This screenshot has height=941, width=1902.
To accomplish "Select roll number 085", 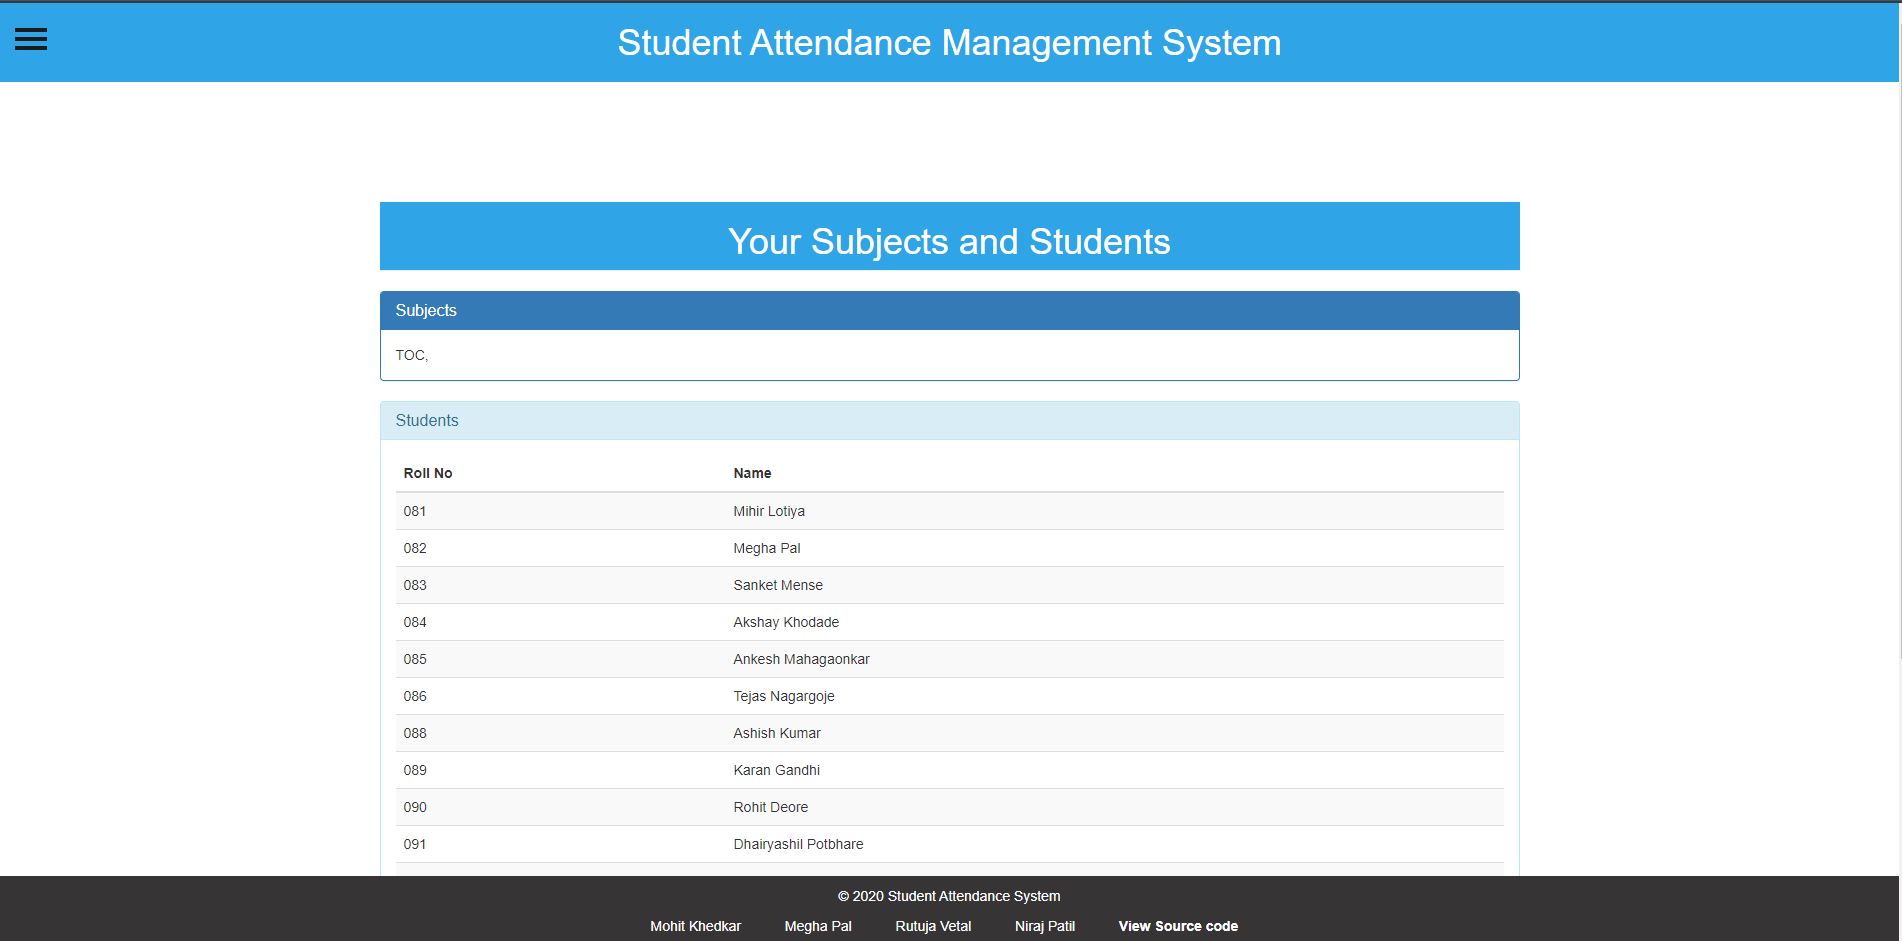I will 415,659.
